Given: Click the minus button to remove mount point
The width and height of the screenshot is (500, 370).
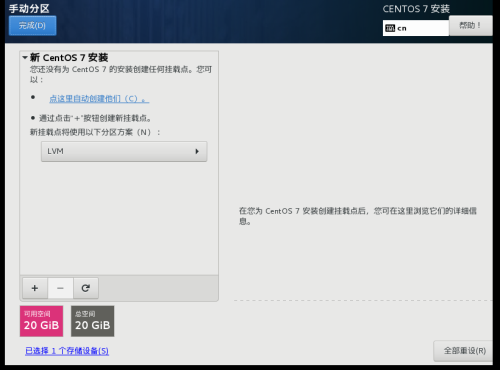Looking at the screenshot, I should point(60,288).
